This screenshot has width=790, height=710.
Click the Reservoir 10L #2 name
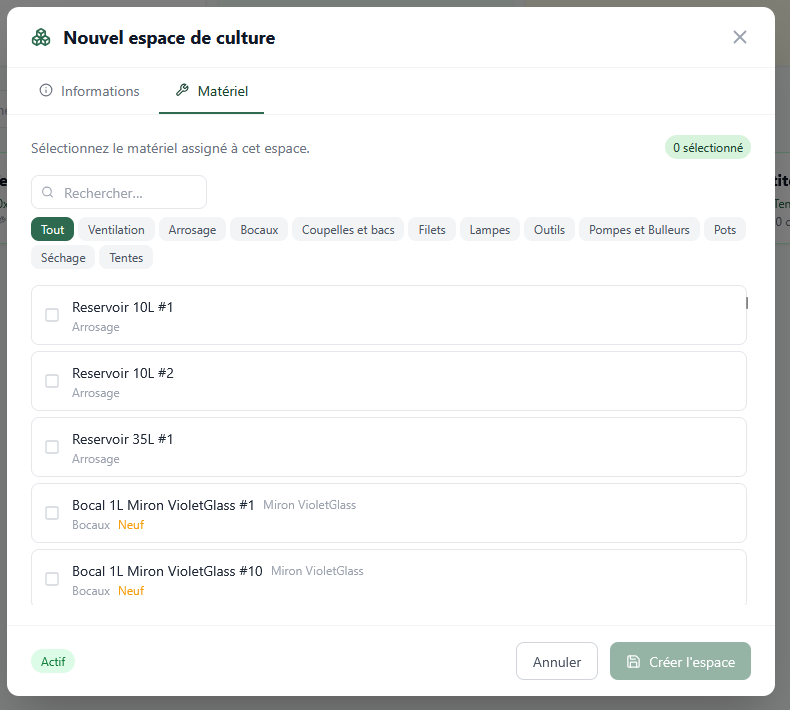click(123, 373)
